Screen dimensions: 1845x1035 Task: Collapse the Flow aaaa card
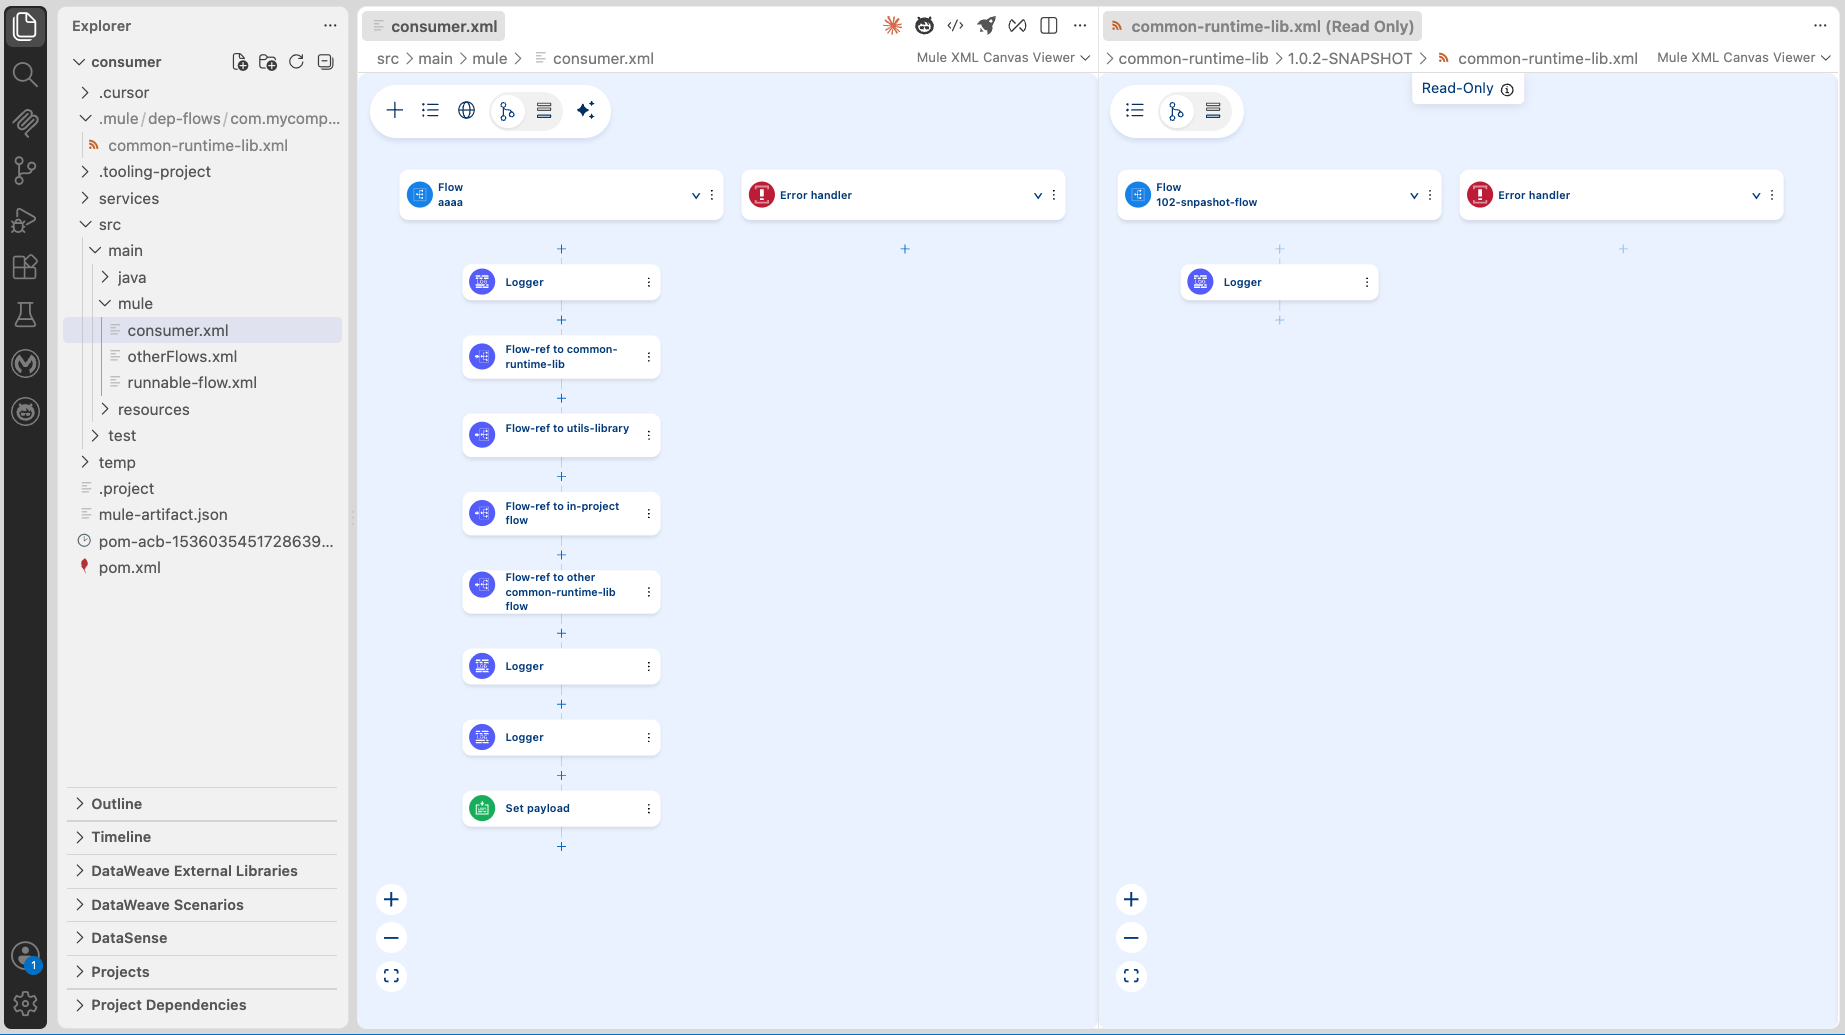696,196
